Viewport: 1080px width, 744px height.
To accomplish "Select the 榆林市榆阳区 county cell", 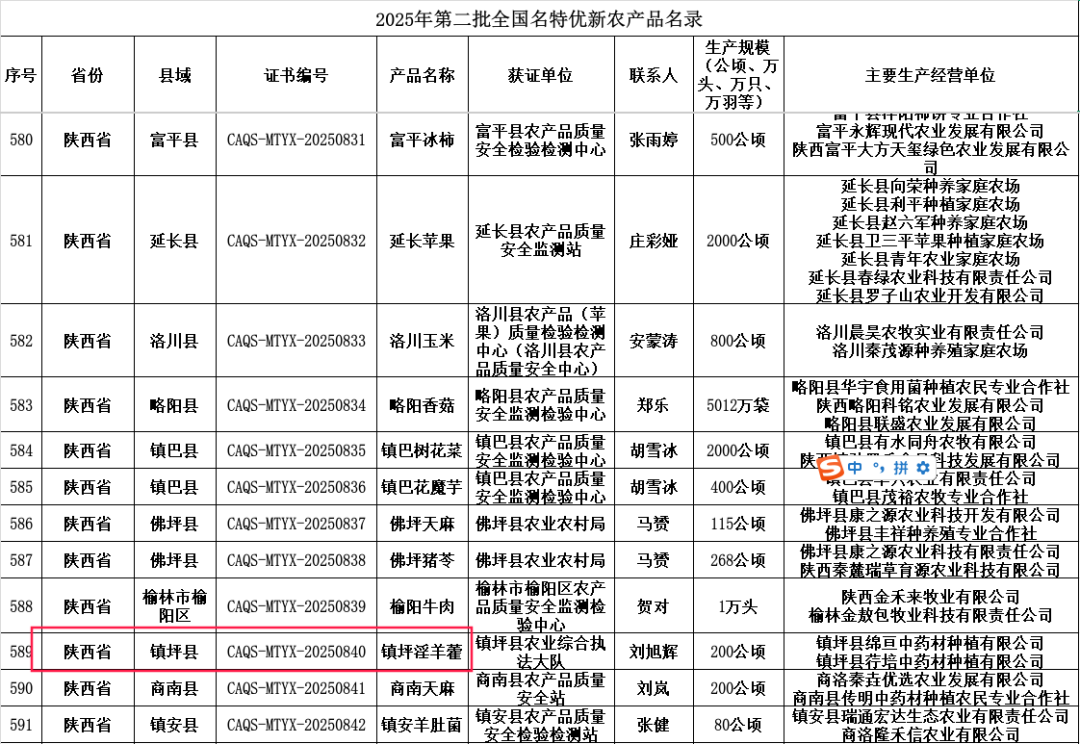I will (x=175, y=606).
